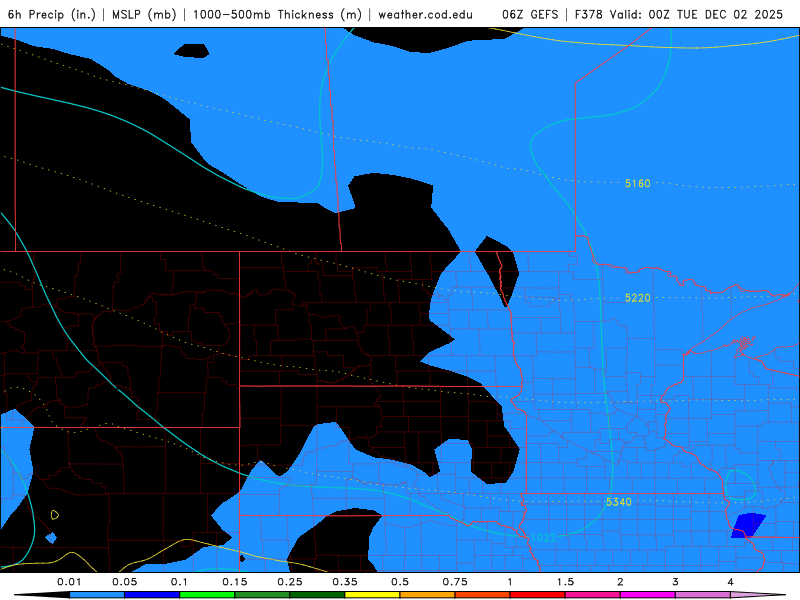
Task: Click the '06Z GEFS' model run label
Action: [x=530, y=14]
